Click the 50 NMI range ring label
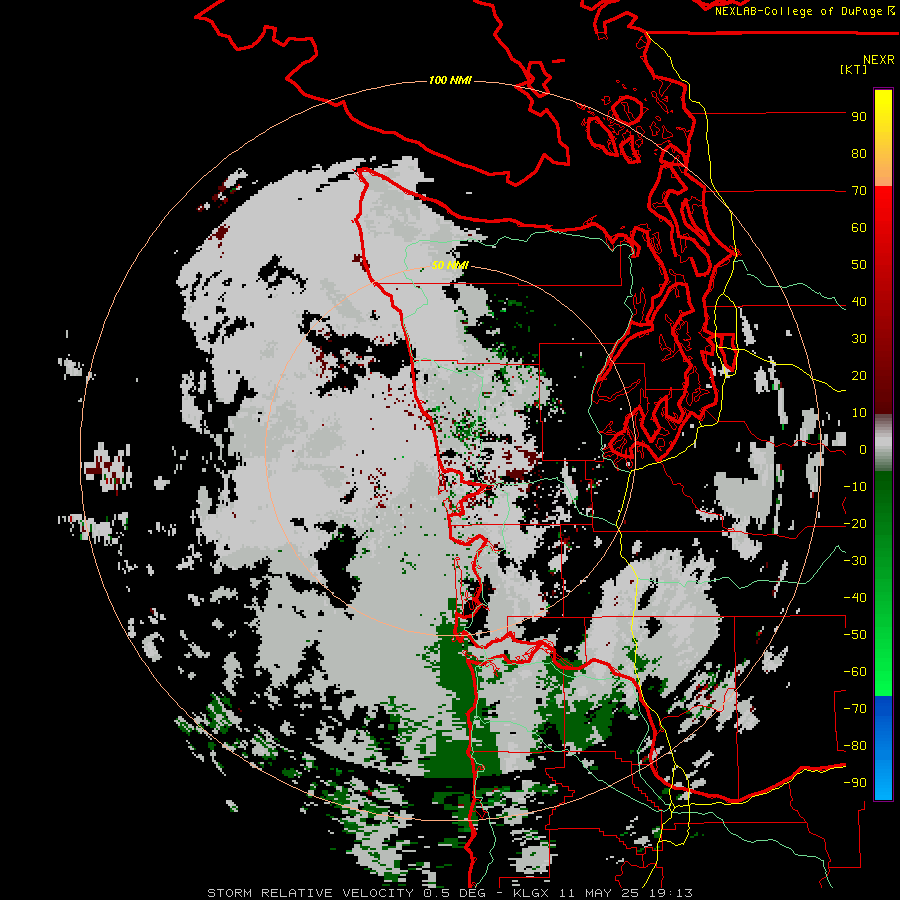This screenshot has width=900, height=900. pos(450,265)
